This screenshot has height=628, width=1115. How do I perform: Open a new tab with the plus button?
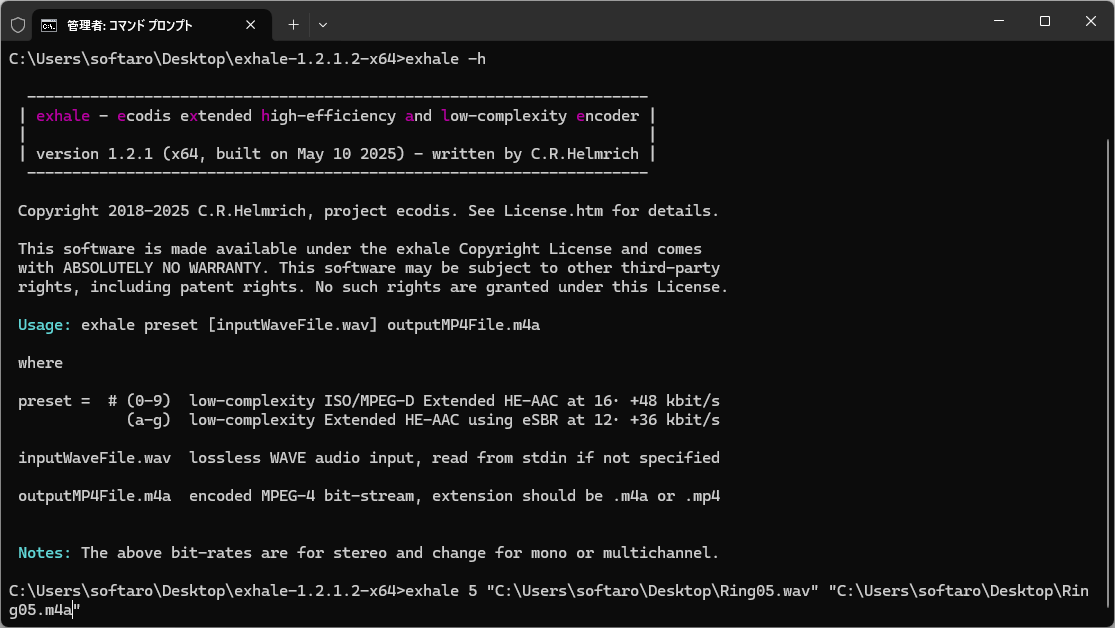[293, 25]
